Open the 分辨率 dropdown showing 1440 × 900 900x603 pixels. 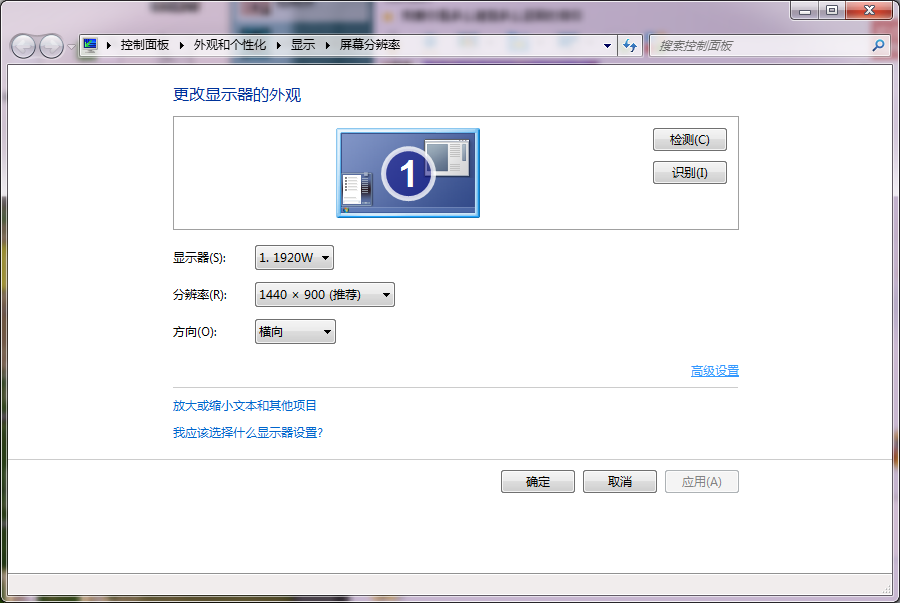click(x=325, y=295)
